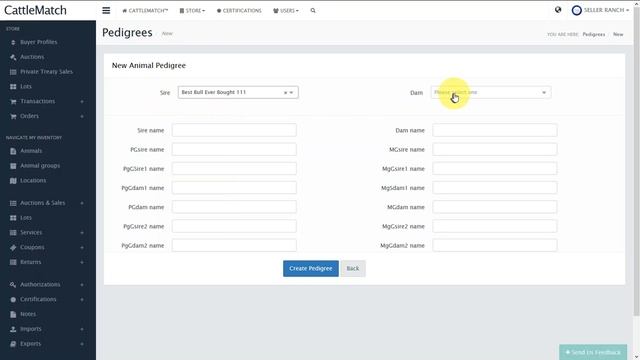Open the Dam select dropdown

[x=491, y=92]
